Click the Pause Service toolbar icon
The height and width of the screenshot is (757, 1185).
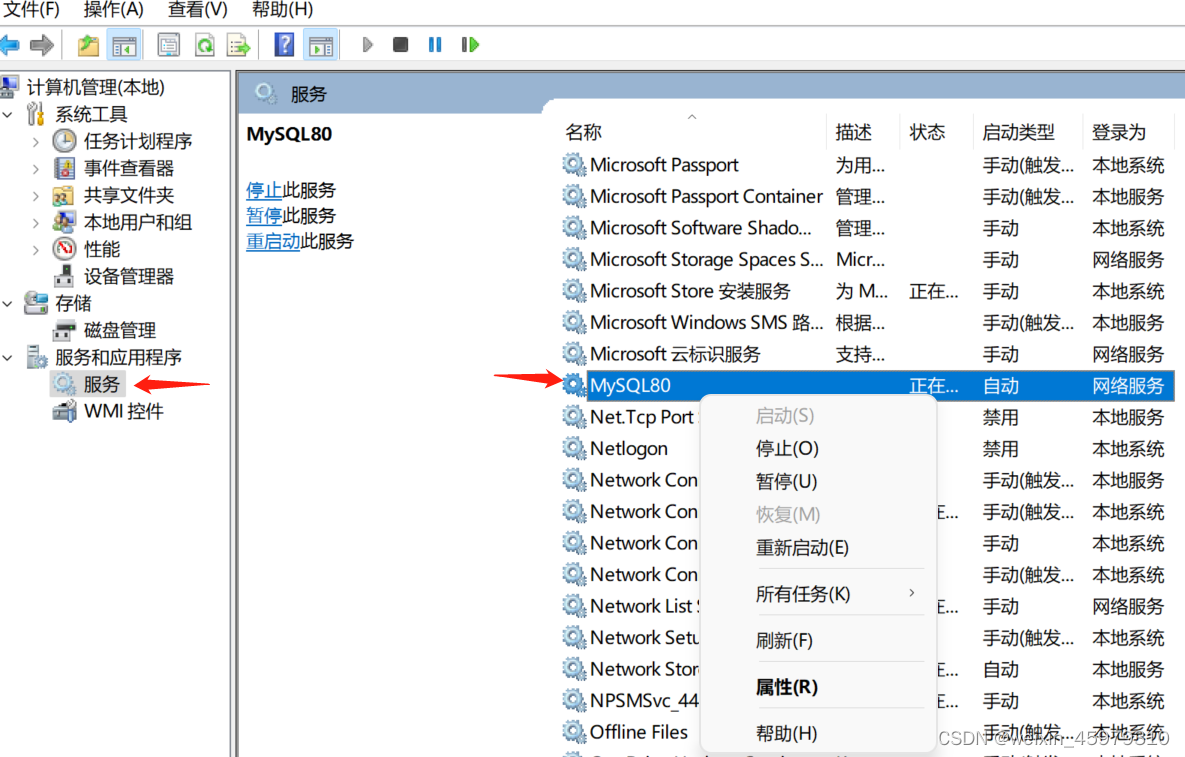pyautogui.click(x=435, y=45)
